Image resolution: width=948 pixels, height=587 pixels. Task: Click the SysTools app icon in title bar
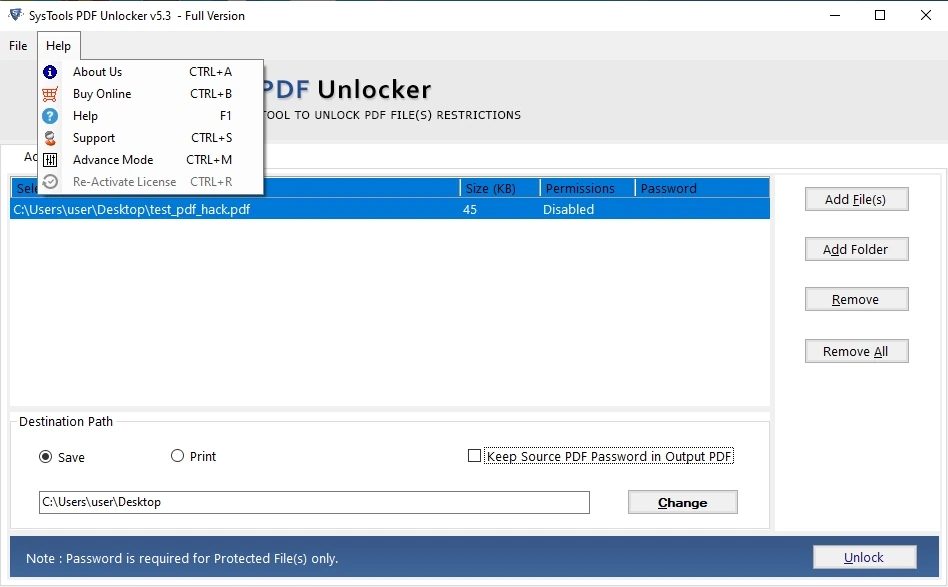(15, 15)
